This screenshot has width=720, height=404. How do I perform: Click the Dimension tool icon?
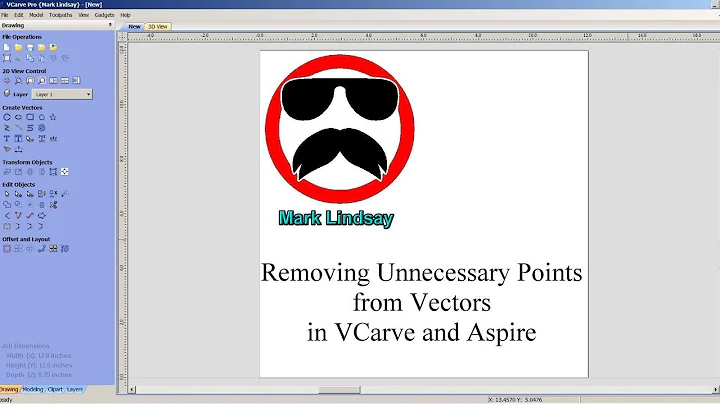18,149
